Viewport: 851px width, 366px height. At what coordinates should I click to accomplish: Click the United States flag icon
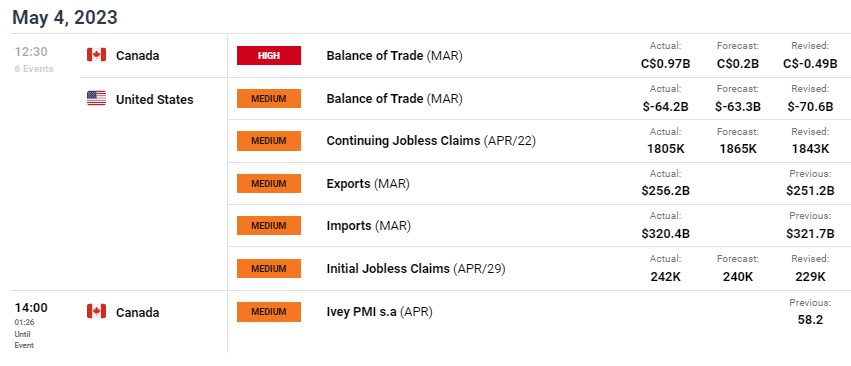[96, 99]
